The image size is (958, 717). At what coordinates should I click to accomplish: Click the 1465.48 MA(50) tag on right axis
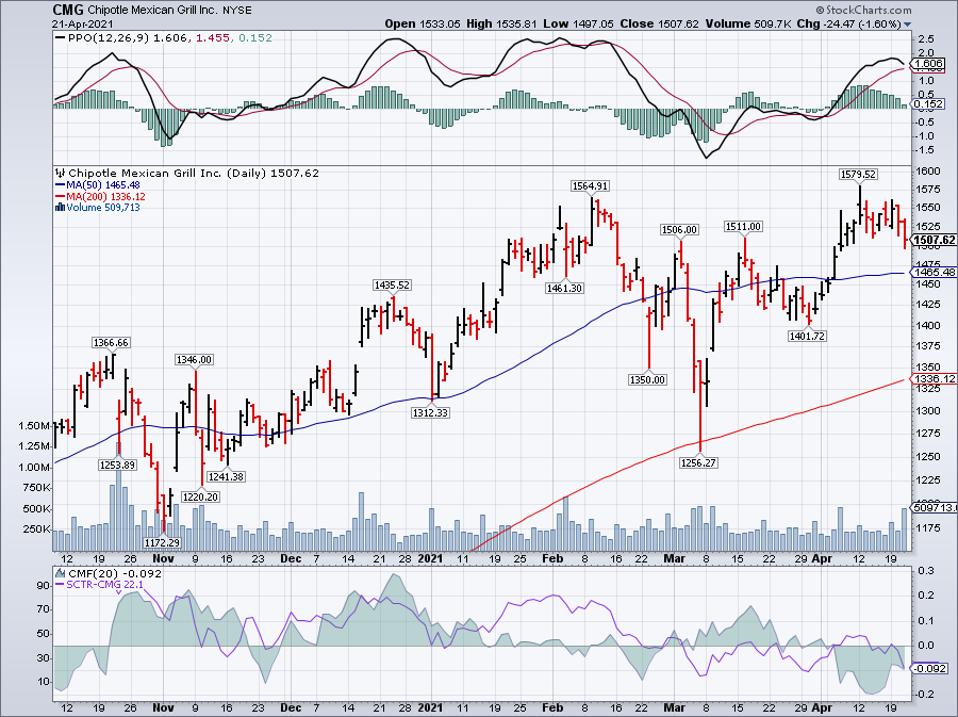pos(934,272)
